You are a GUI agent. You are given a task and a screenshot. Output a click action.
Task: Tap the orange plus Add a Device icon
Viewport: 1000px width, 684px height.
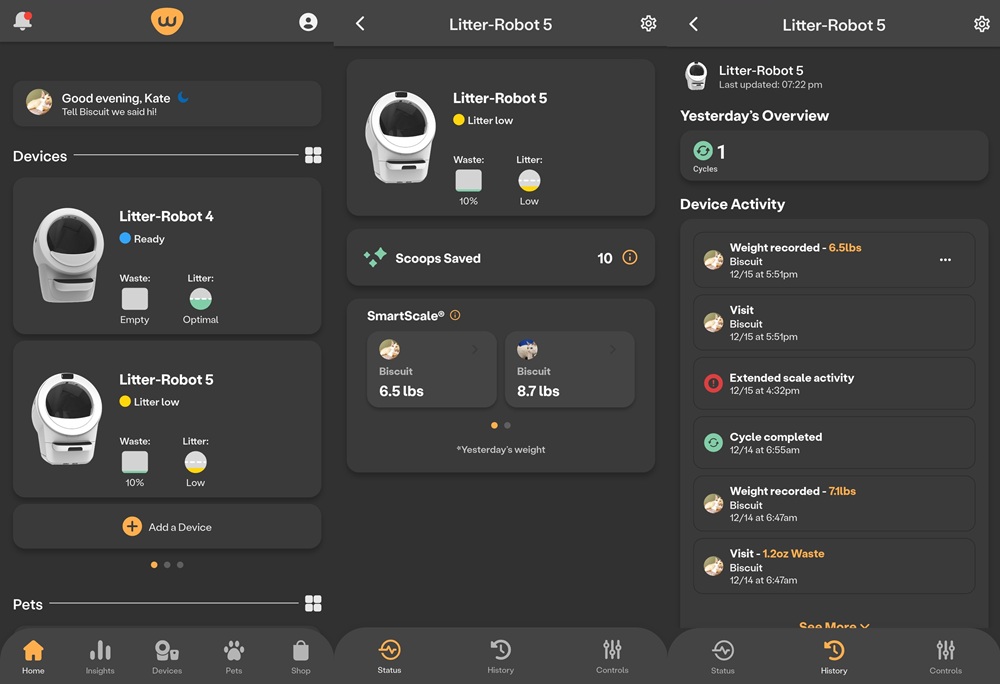pos(132,527)
